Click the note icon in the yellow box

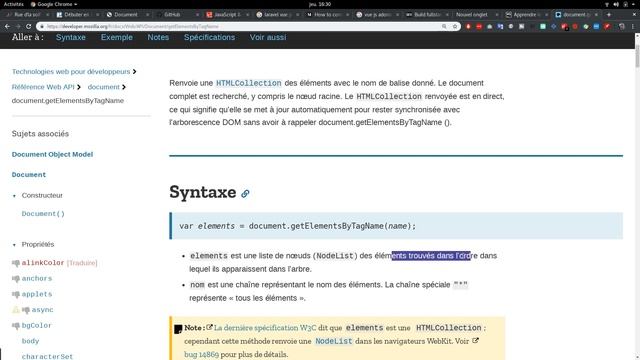178,329
